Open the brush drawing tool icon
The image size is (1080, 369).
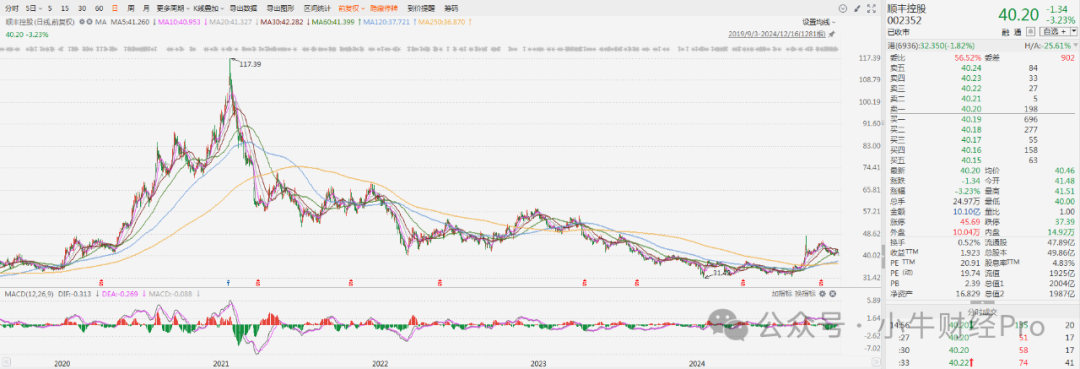(x=857, y=8)
